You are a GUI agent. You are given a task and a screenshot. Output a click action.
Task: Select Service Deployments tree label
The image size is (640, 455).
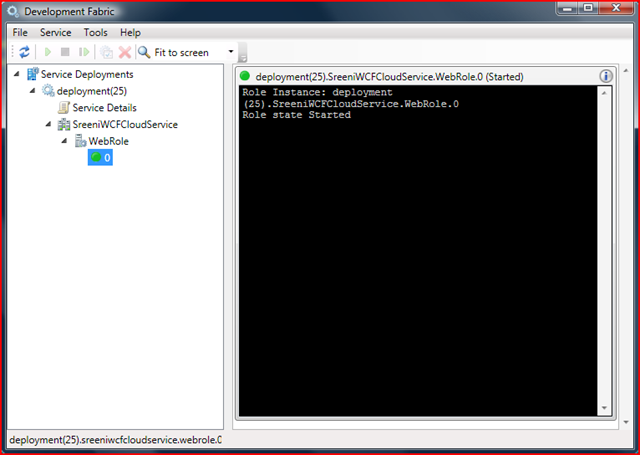pyautogui.click(x=87, y=74)
